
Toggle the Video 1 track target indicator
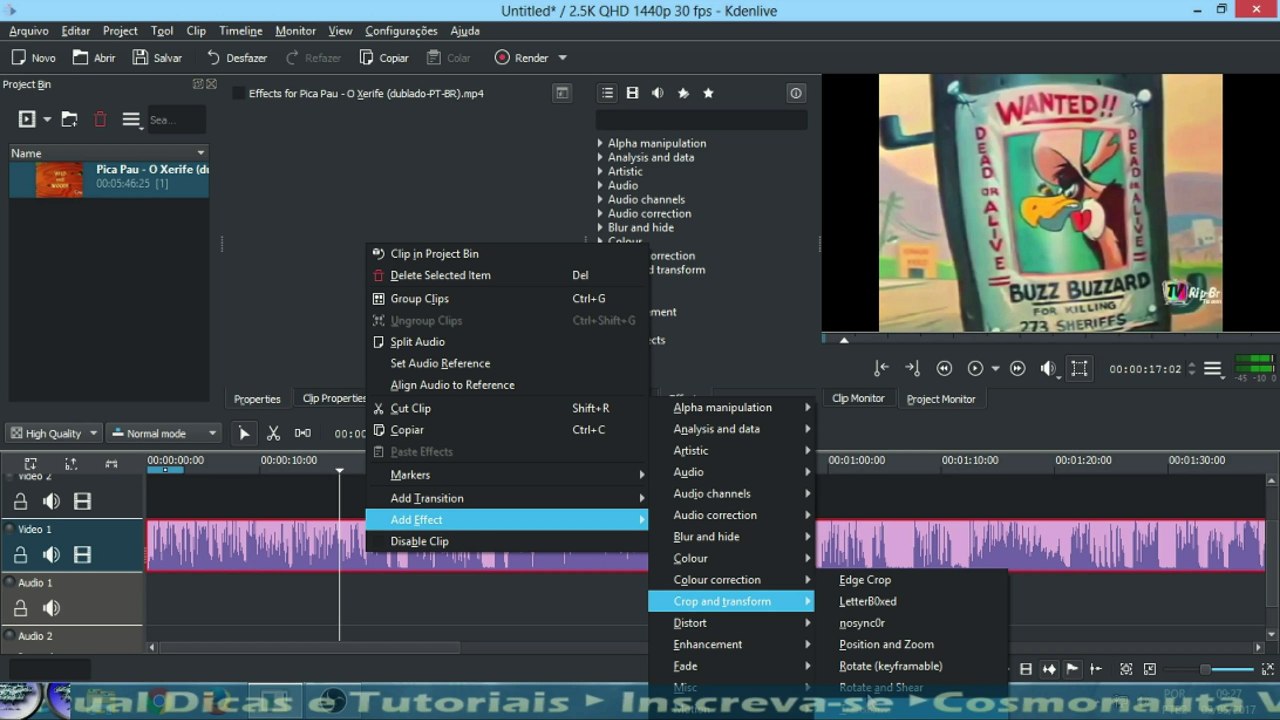[x=10, y=529]
